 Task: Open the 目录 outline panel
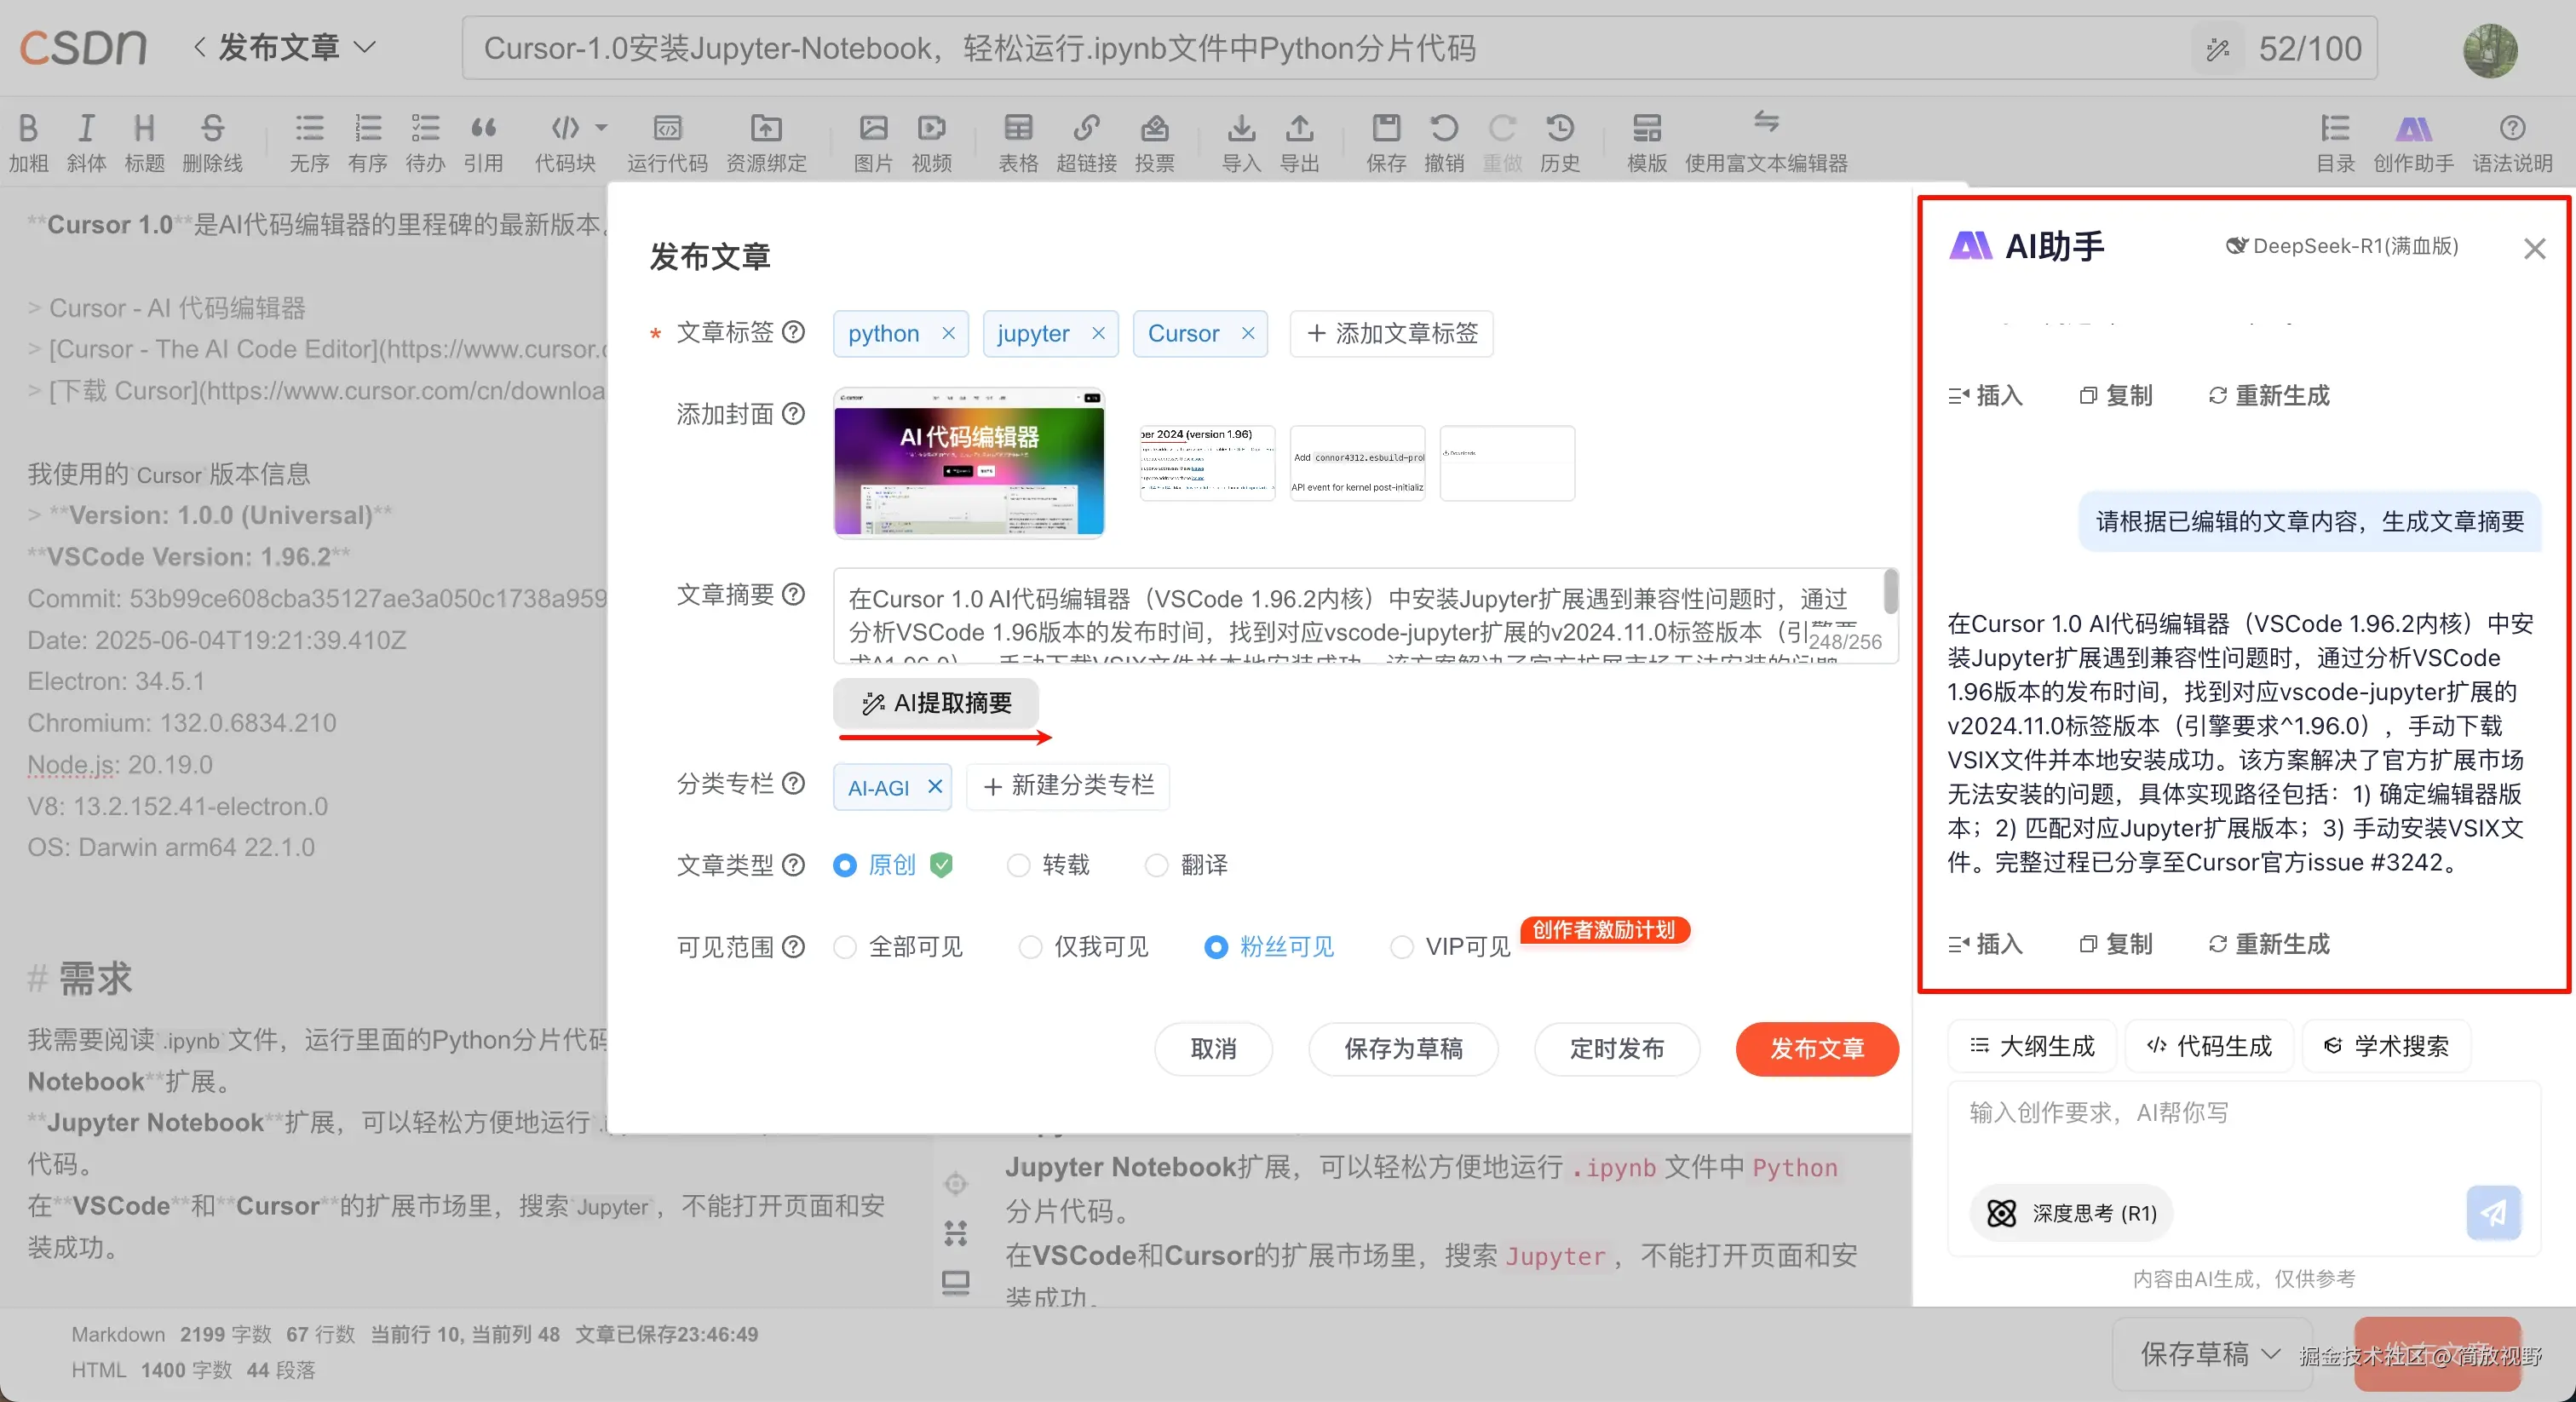(x=2334, y=140)
